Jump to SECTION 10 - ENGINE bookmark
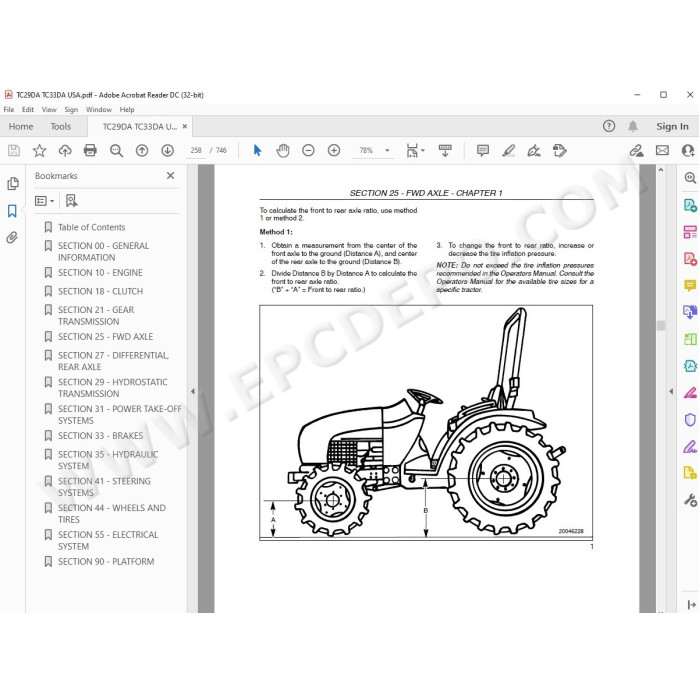 [100, 273]
